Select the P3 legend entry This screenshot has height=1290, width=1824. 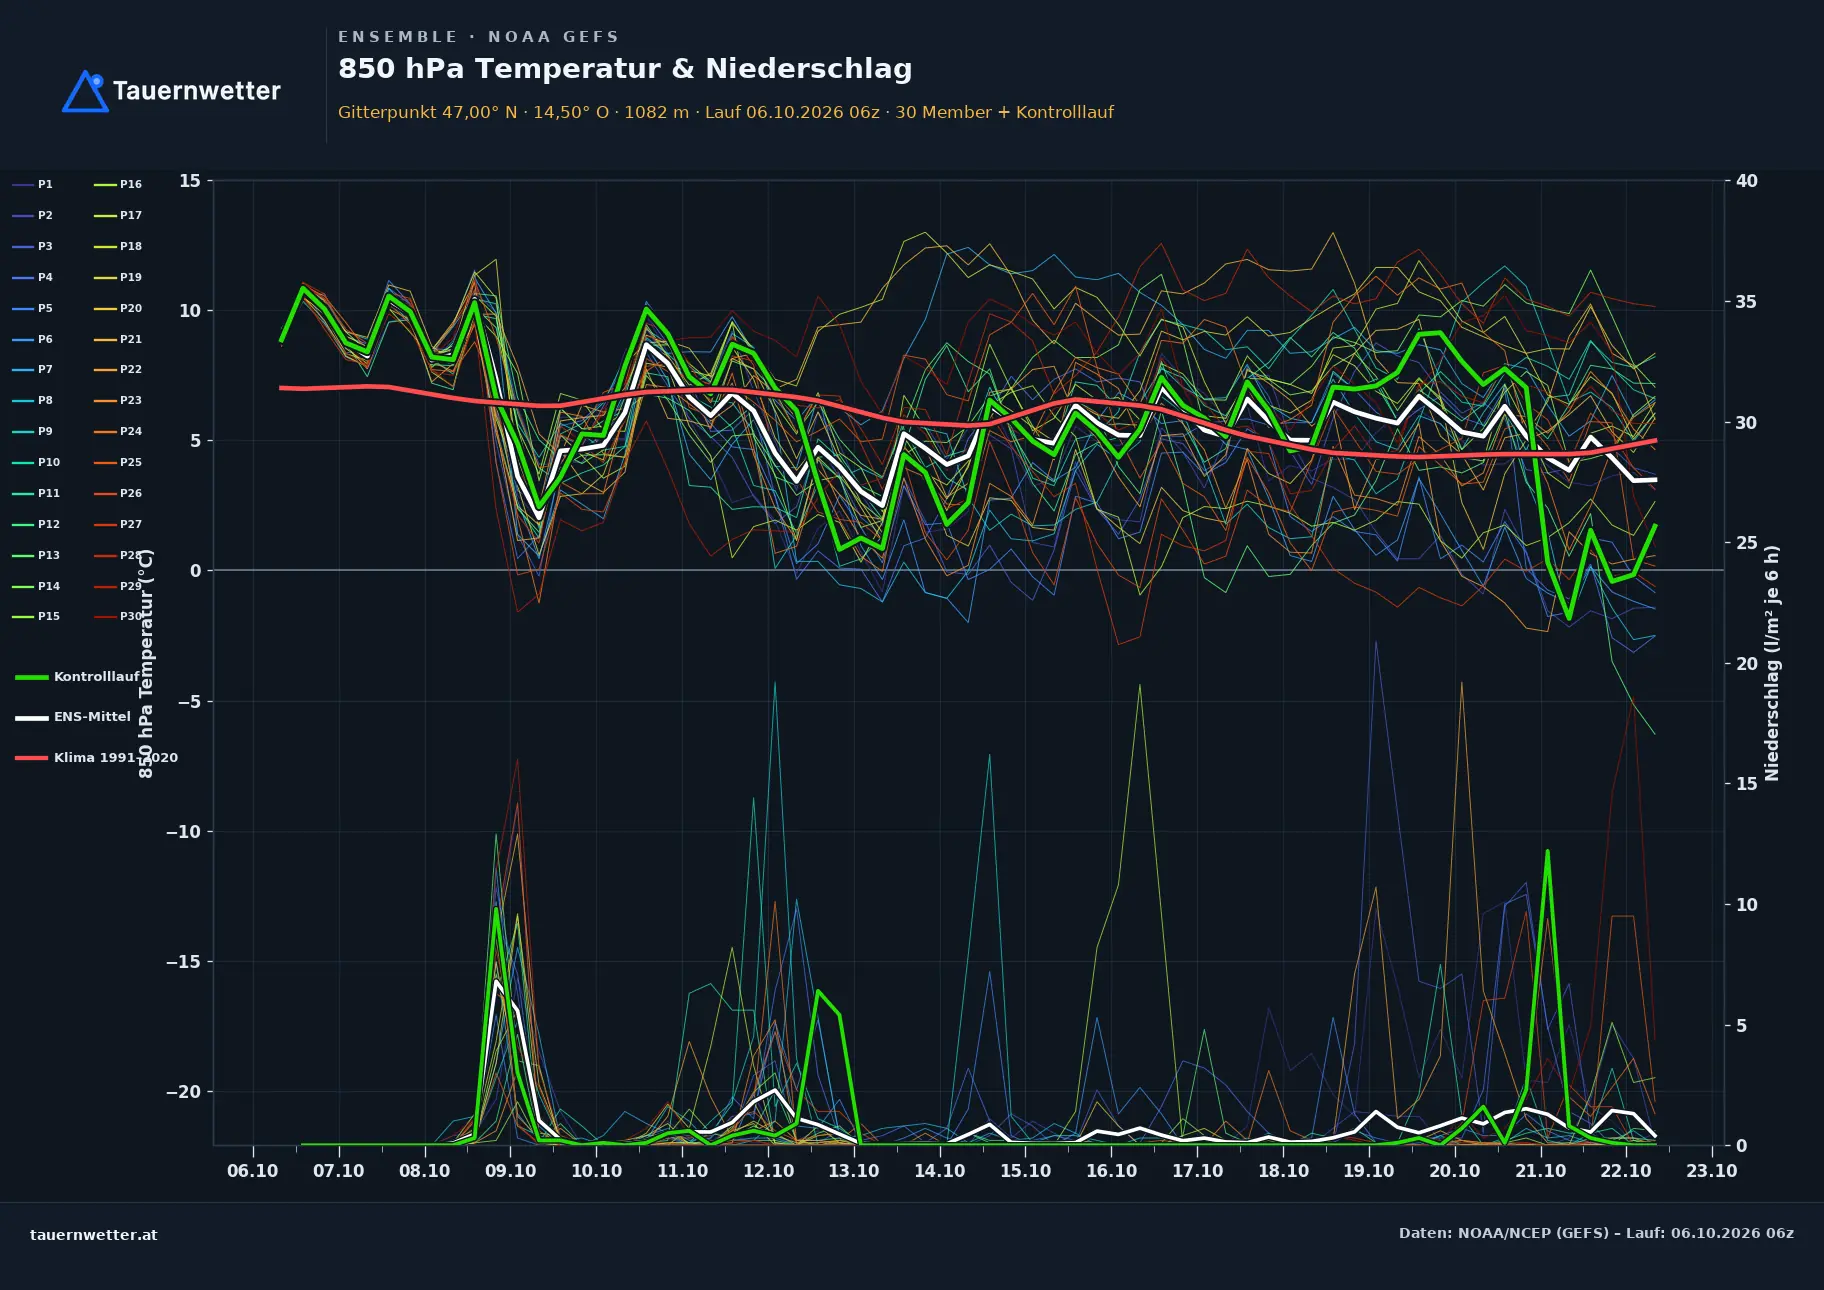click(x=33, y=246)
